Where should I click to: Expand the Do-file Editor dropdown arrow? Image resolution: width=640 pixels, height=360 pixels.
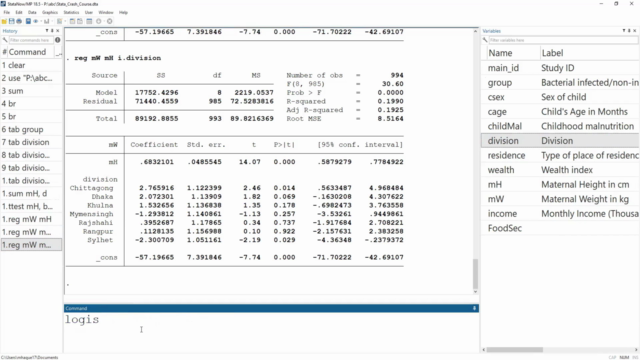tap(65, 21)
